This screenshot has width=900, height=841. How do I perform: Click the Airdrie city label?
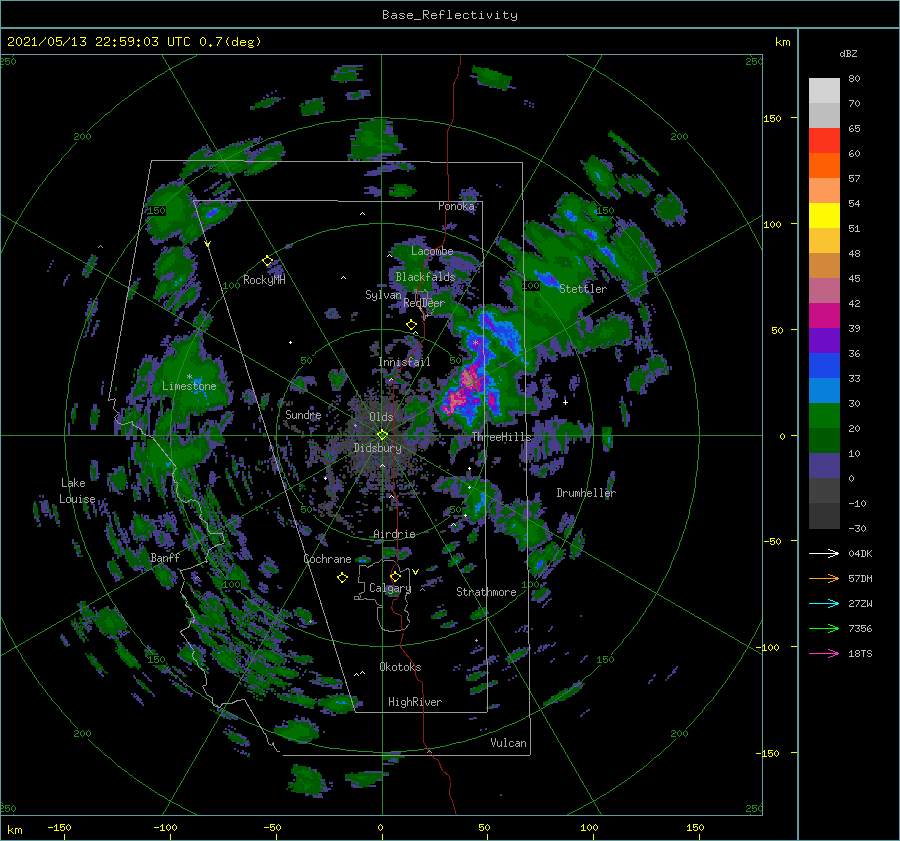[x=394, y=534]
